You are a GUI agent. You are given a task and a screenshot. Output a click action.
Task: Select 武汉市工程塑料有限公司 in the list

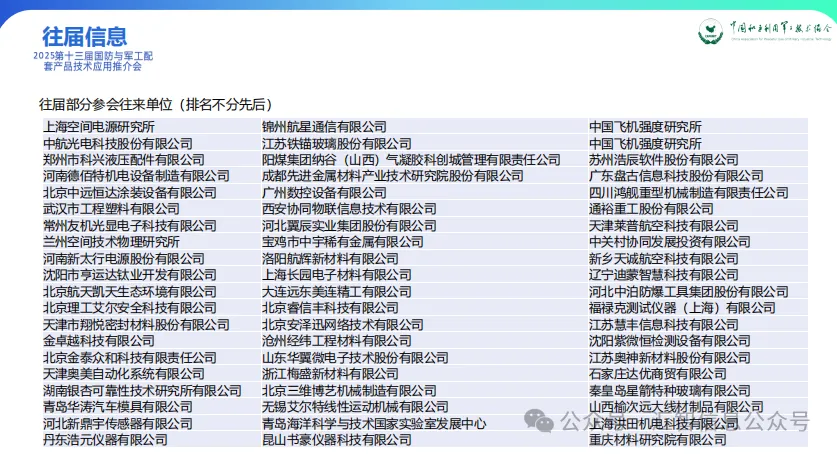111,209
